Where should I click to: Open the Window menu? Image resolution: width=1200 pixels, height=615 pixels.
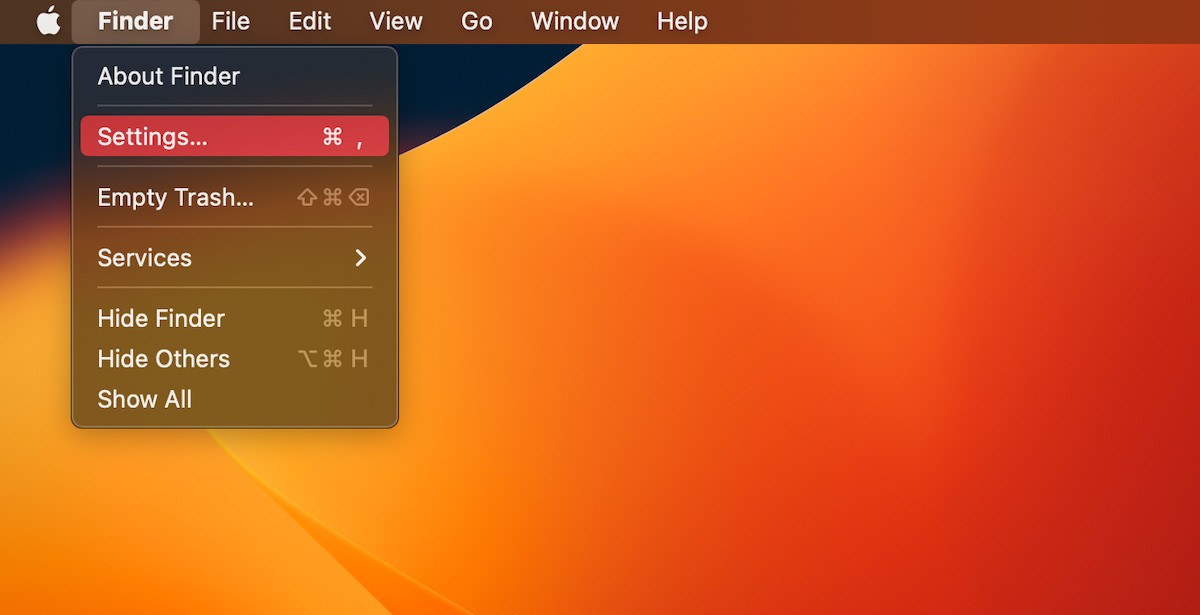coord(575,21)
